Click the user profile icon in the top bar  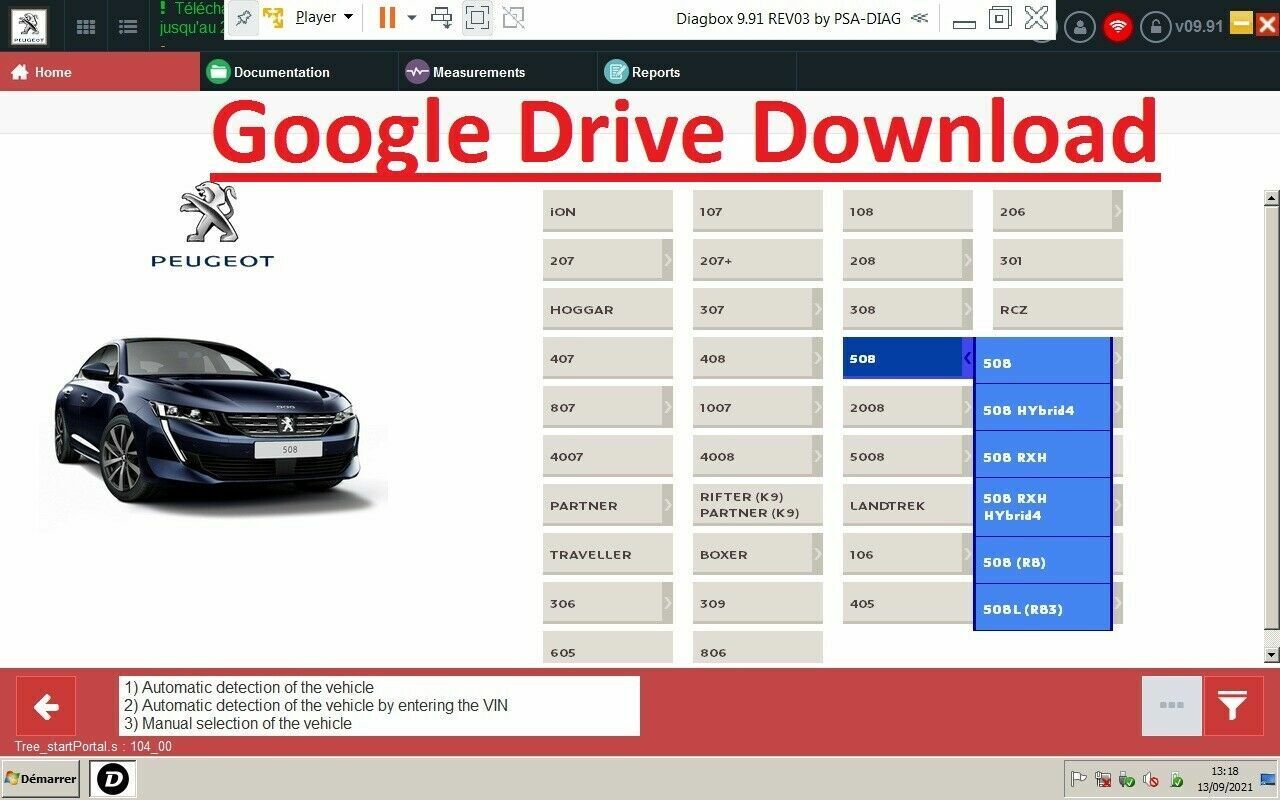click(x=1080, y=27)
